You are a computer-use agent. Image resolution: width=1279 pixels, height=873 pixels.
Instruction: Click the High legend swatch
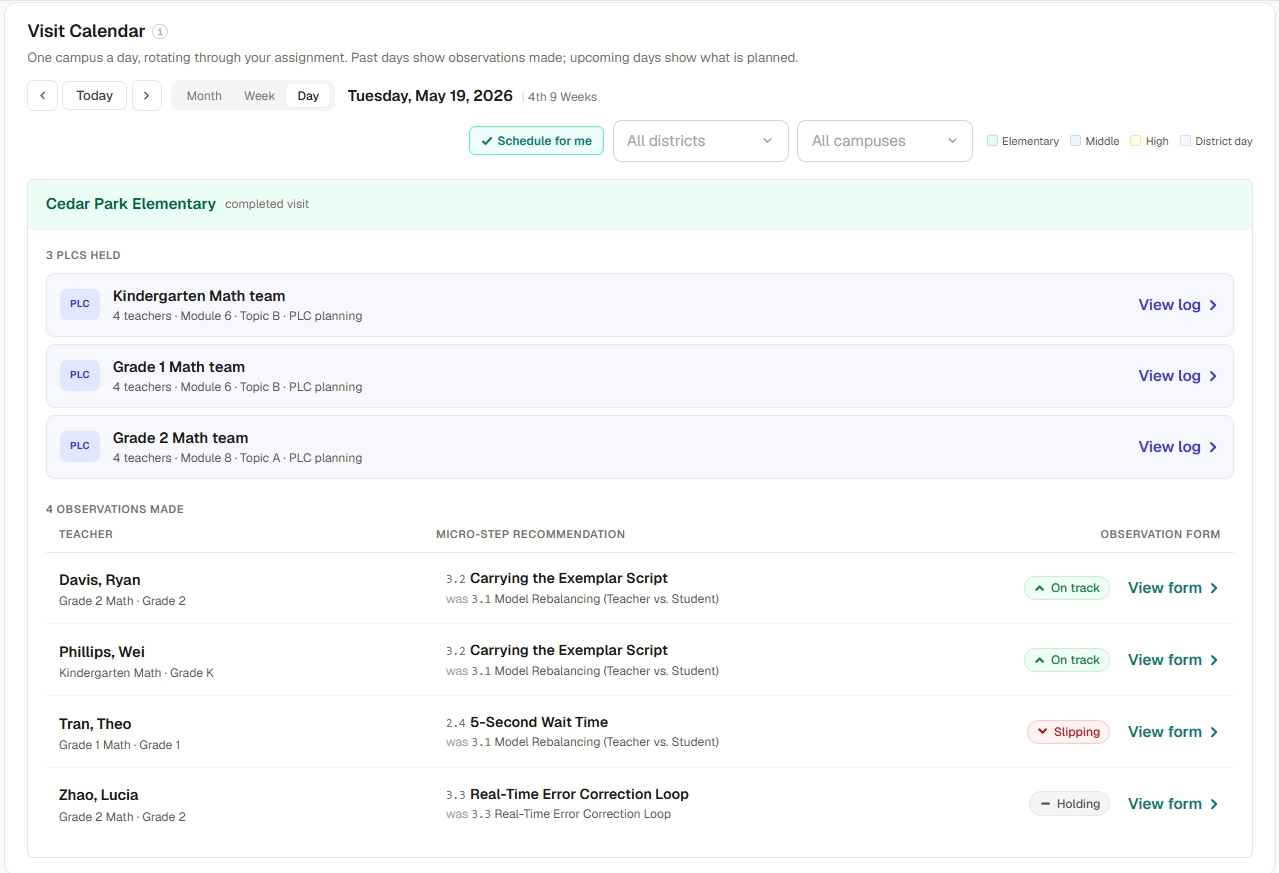click(x=1135, y=141)
